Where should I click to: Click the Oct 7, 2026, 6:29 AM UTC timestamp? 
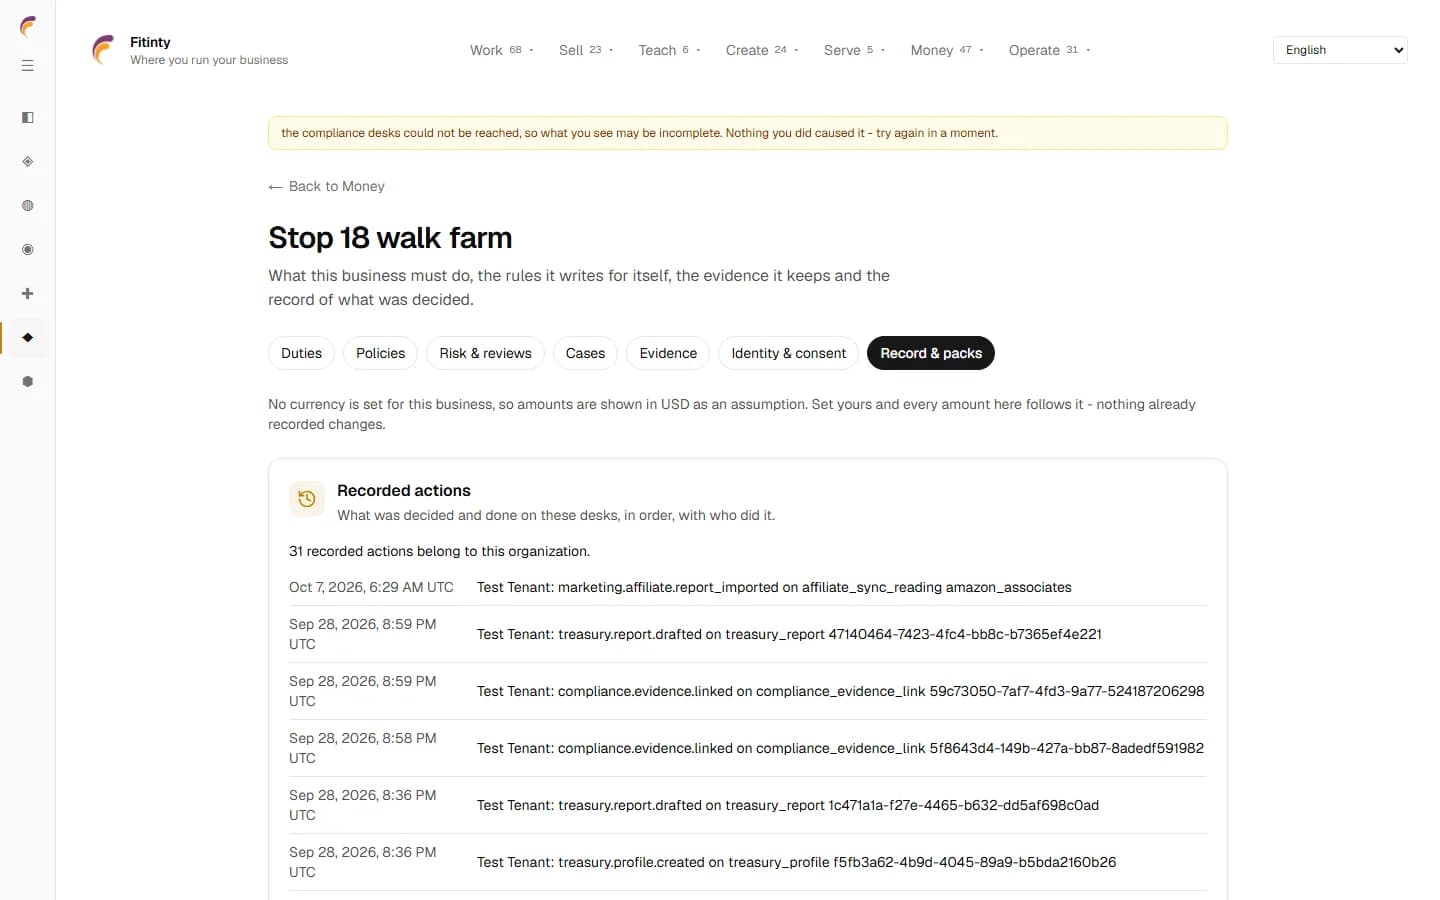click(x=371, y=587)
